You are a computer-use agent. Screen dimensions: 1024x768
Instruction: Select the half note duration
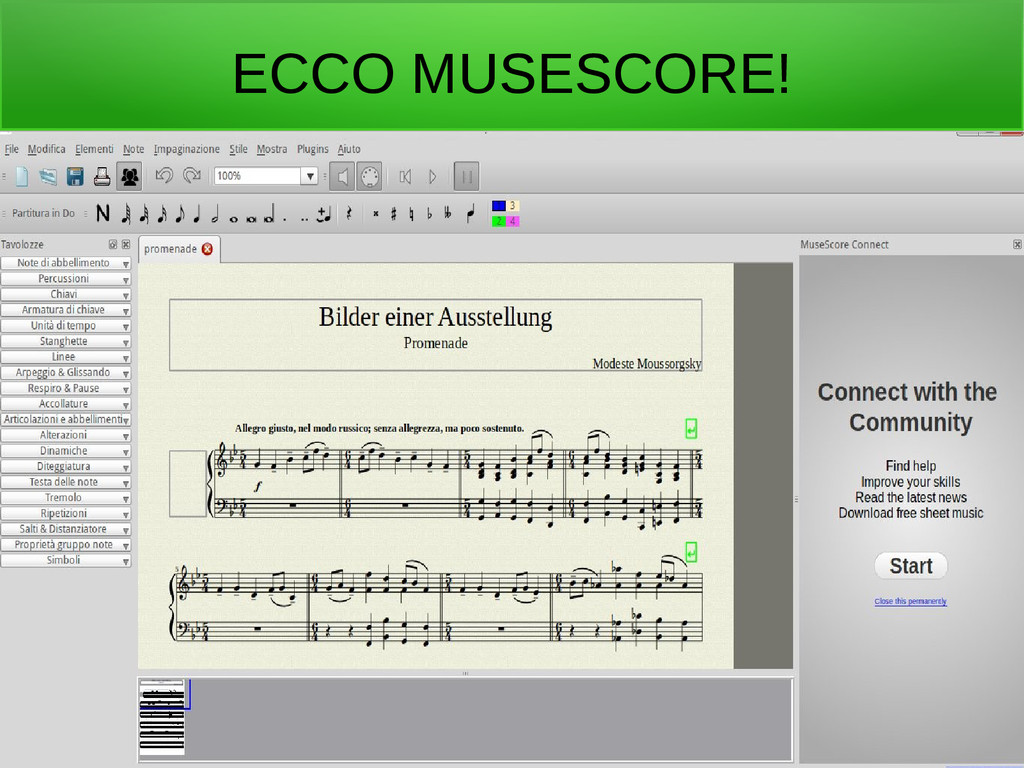point(214,214)
